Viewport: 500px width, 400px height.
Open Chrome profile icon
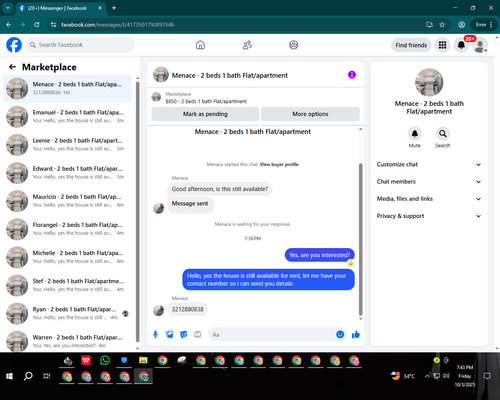click(461, 25)
